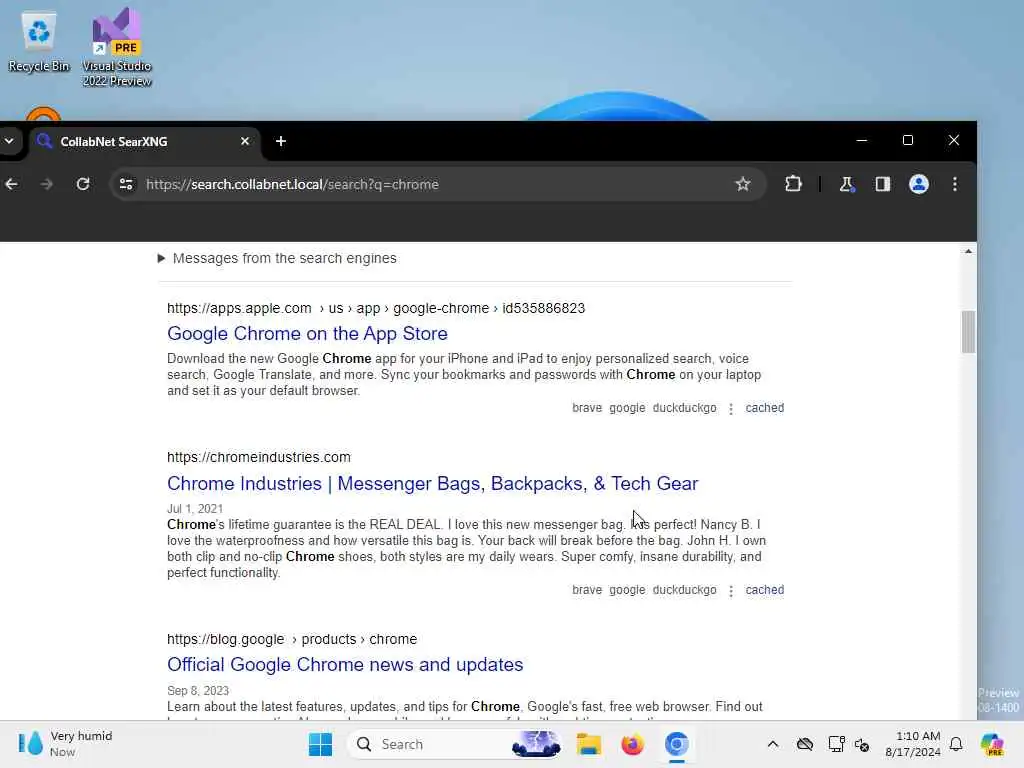Open the clock showing 1:10 AM
The width and height of the screenshot is (1024, 768).
pyautogui.click(x=912, y=744)
